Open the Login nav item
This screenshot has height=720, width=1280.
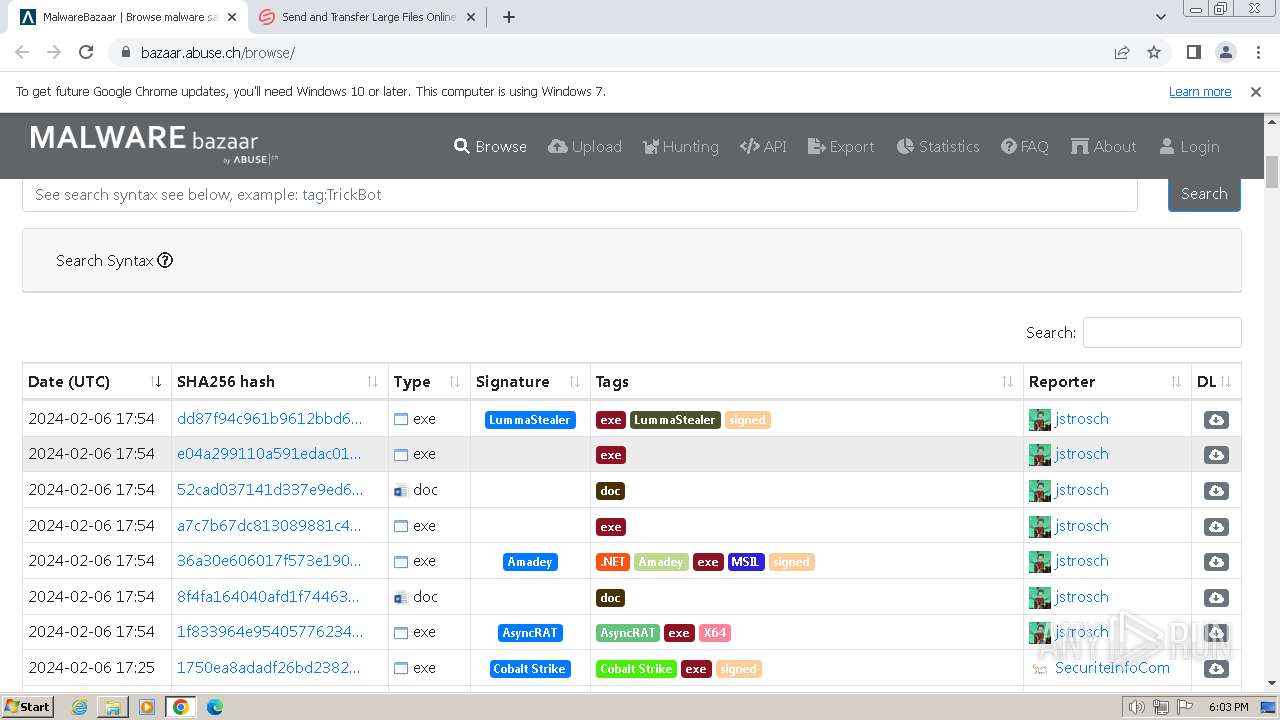coord(1189,147)
